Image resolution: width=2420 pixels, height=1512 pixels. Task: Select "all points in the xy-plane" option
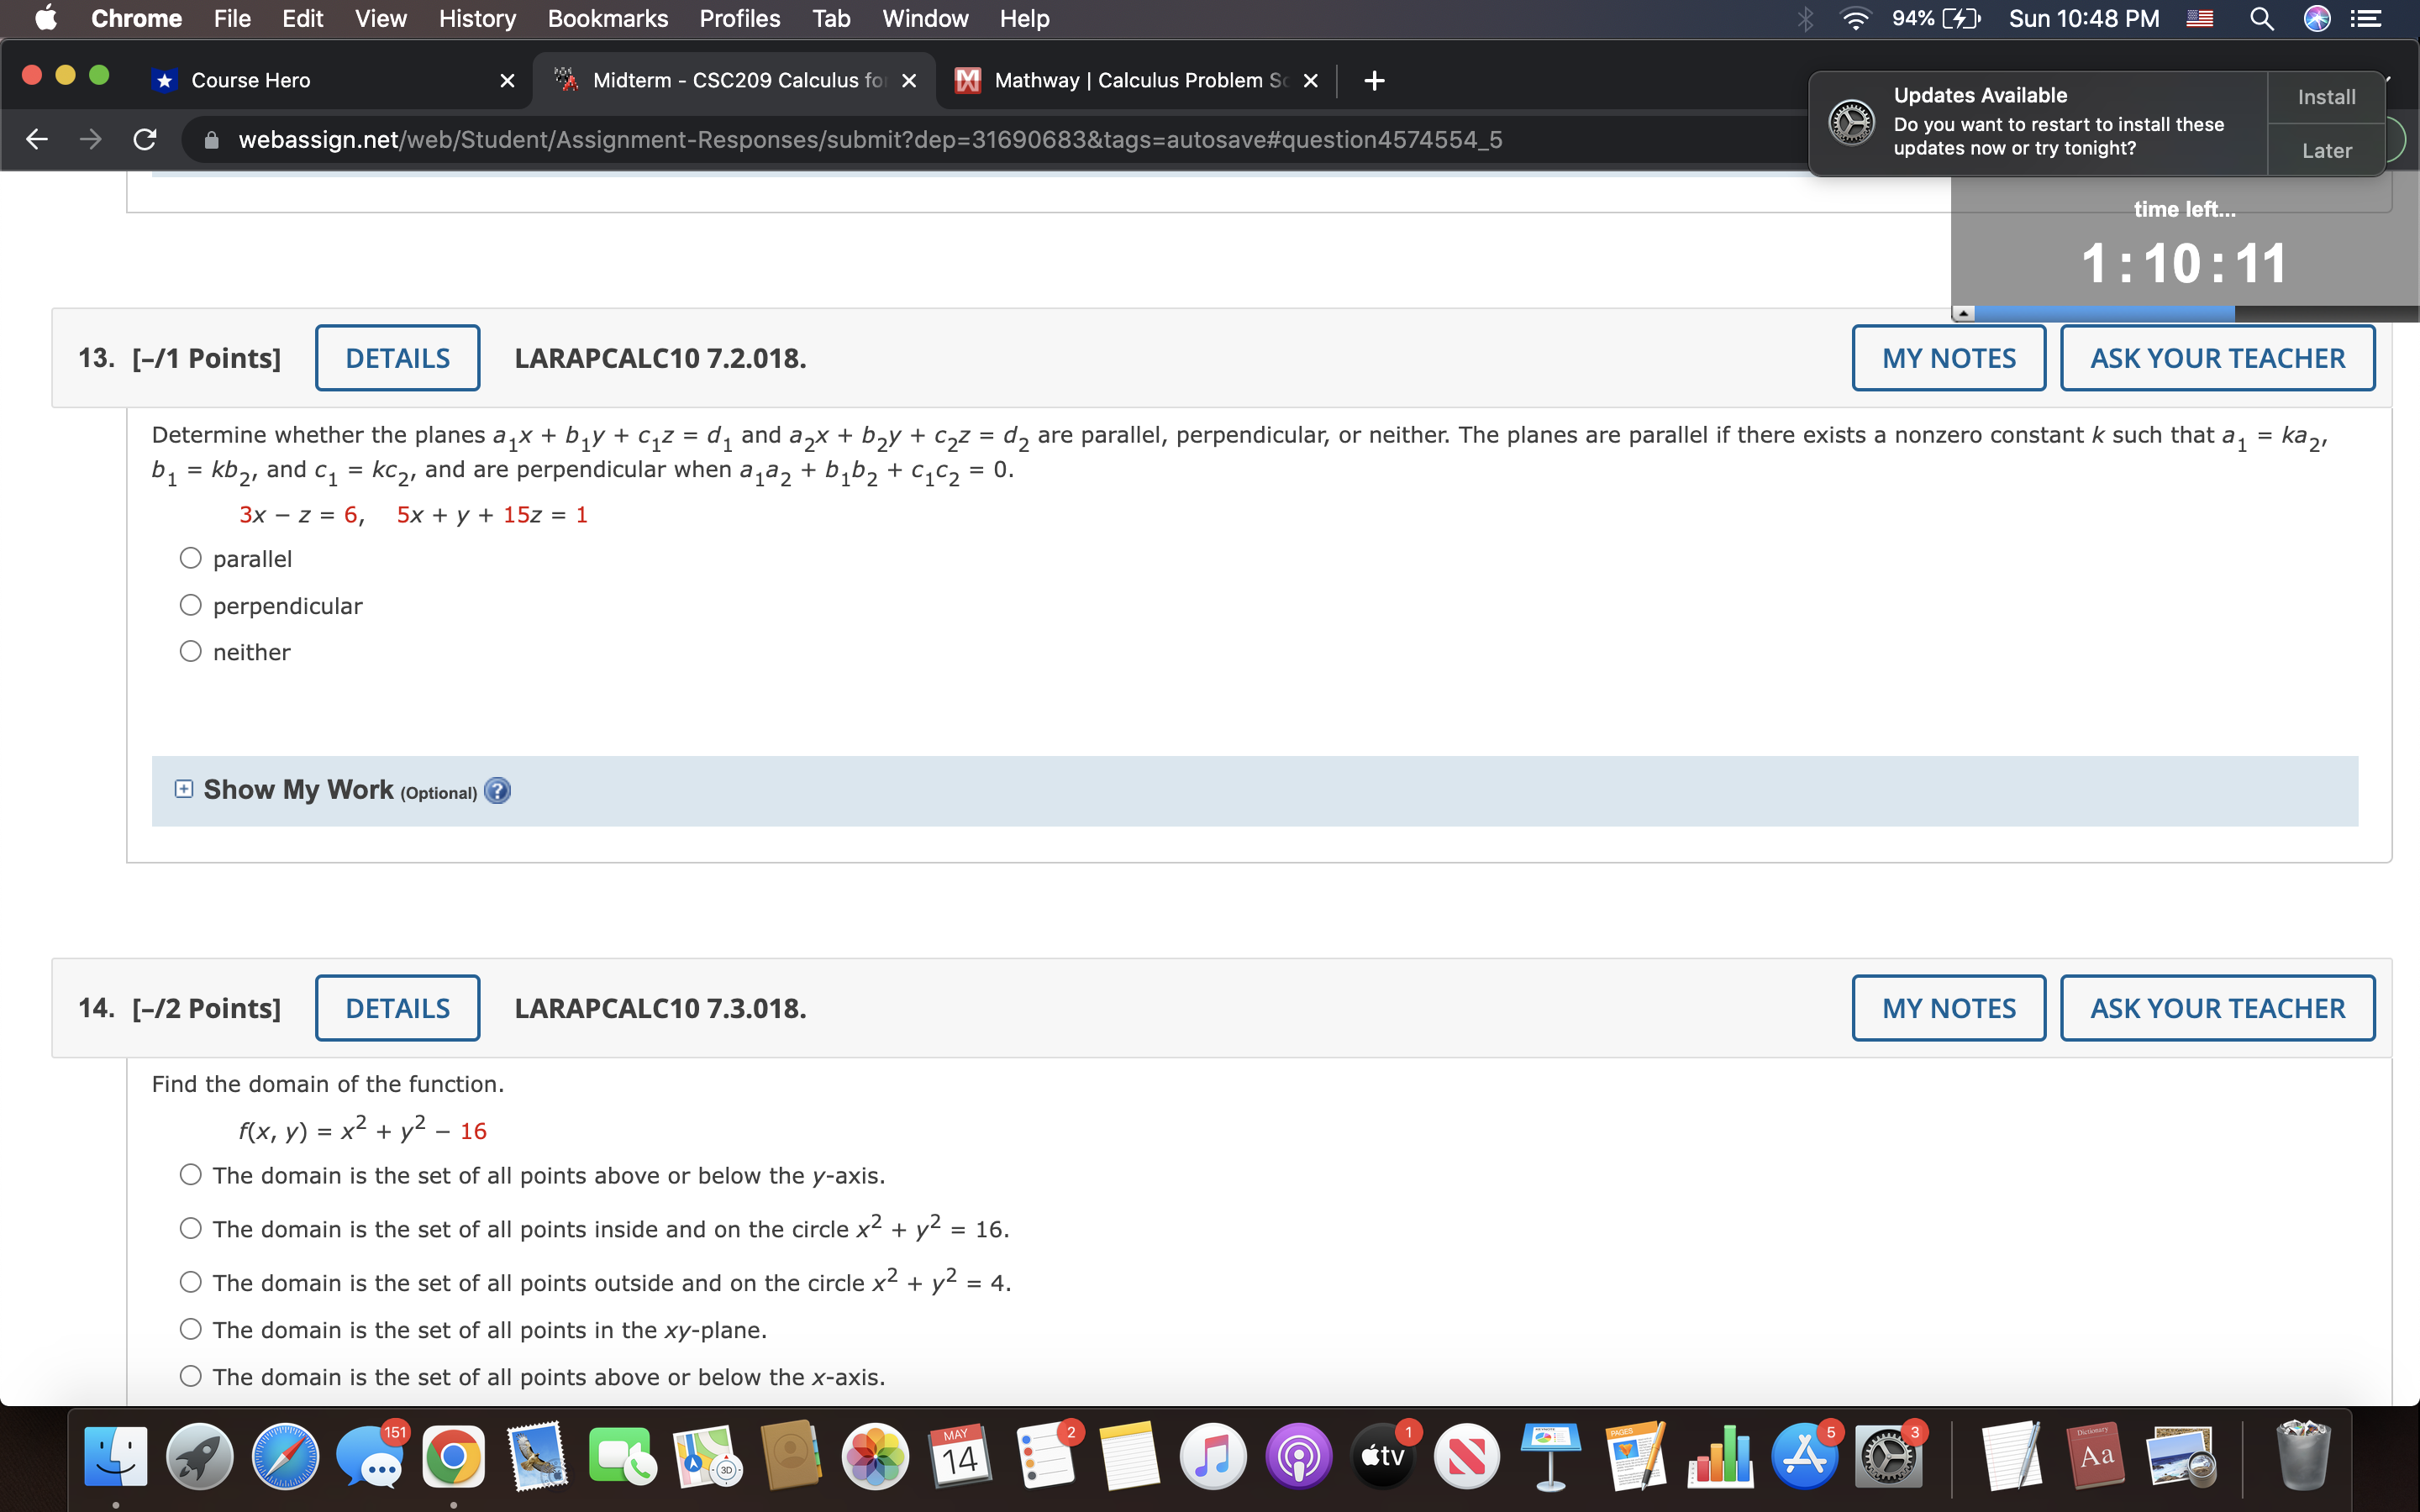191,1329
